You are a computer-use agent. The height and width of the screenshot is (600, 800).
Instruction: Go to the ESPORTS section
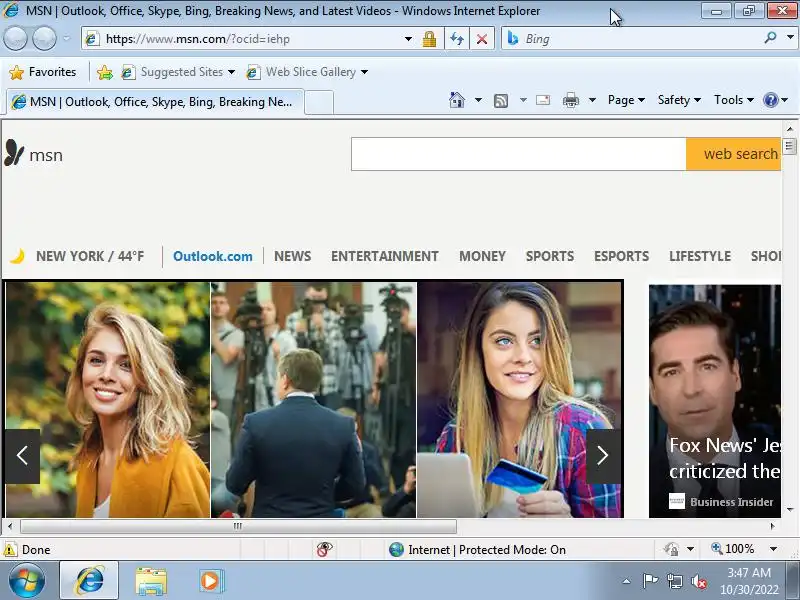pyautogui.click(x=621, y=256)
